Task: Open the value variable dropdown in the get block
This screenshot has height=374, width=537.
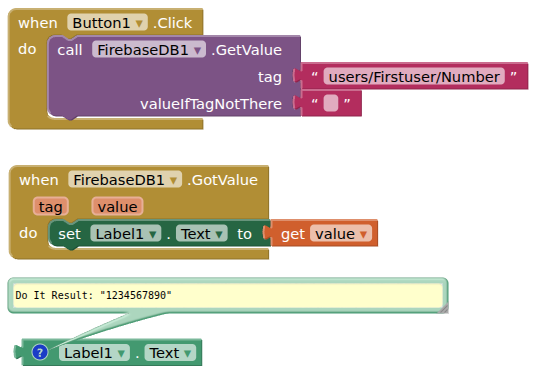Action: tap(341, 234)
